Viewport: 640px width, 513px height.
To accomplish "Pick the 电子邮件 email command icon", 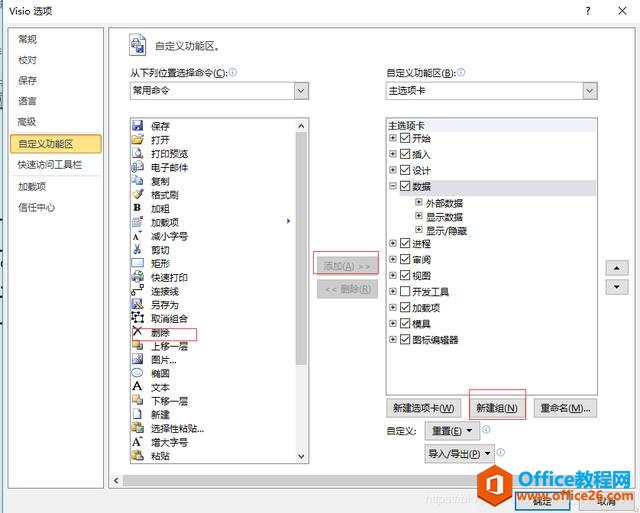I will pyautogui.click(x=138, y=167).
